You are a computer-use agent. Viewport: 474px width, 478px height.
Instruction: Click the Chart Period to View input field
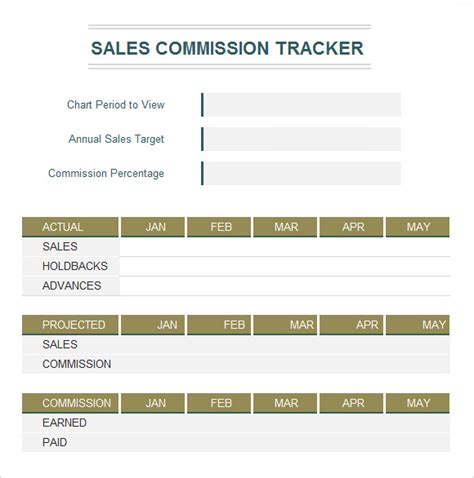(301, 105)
